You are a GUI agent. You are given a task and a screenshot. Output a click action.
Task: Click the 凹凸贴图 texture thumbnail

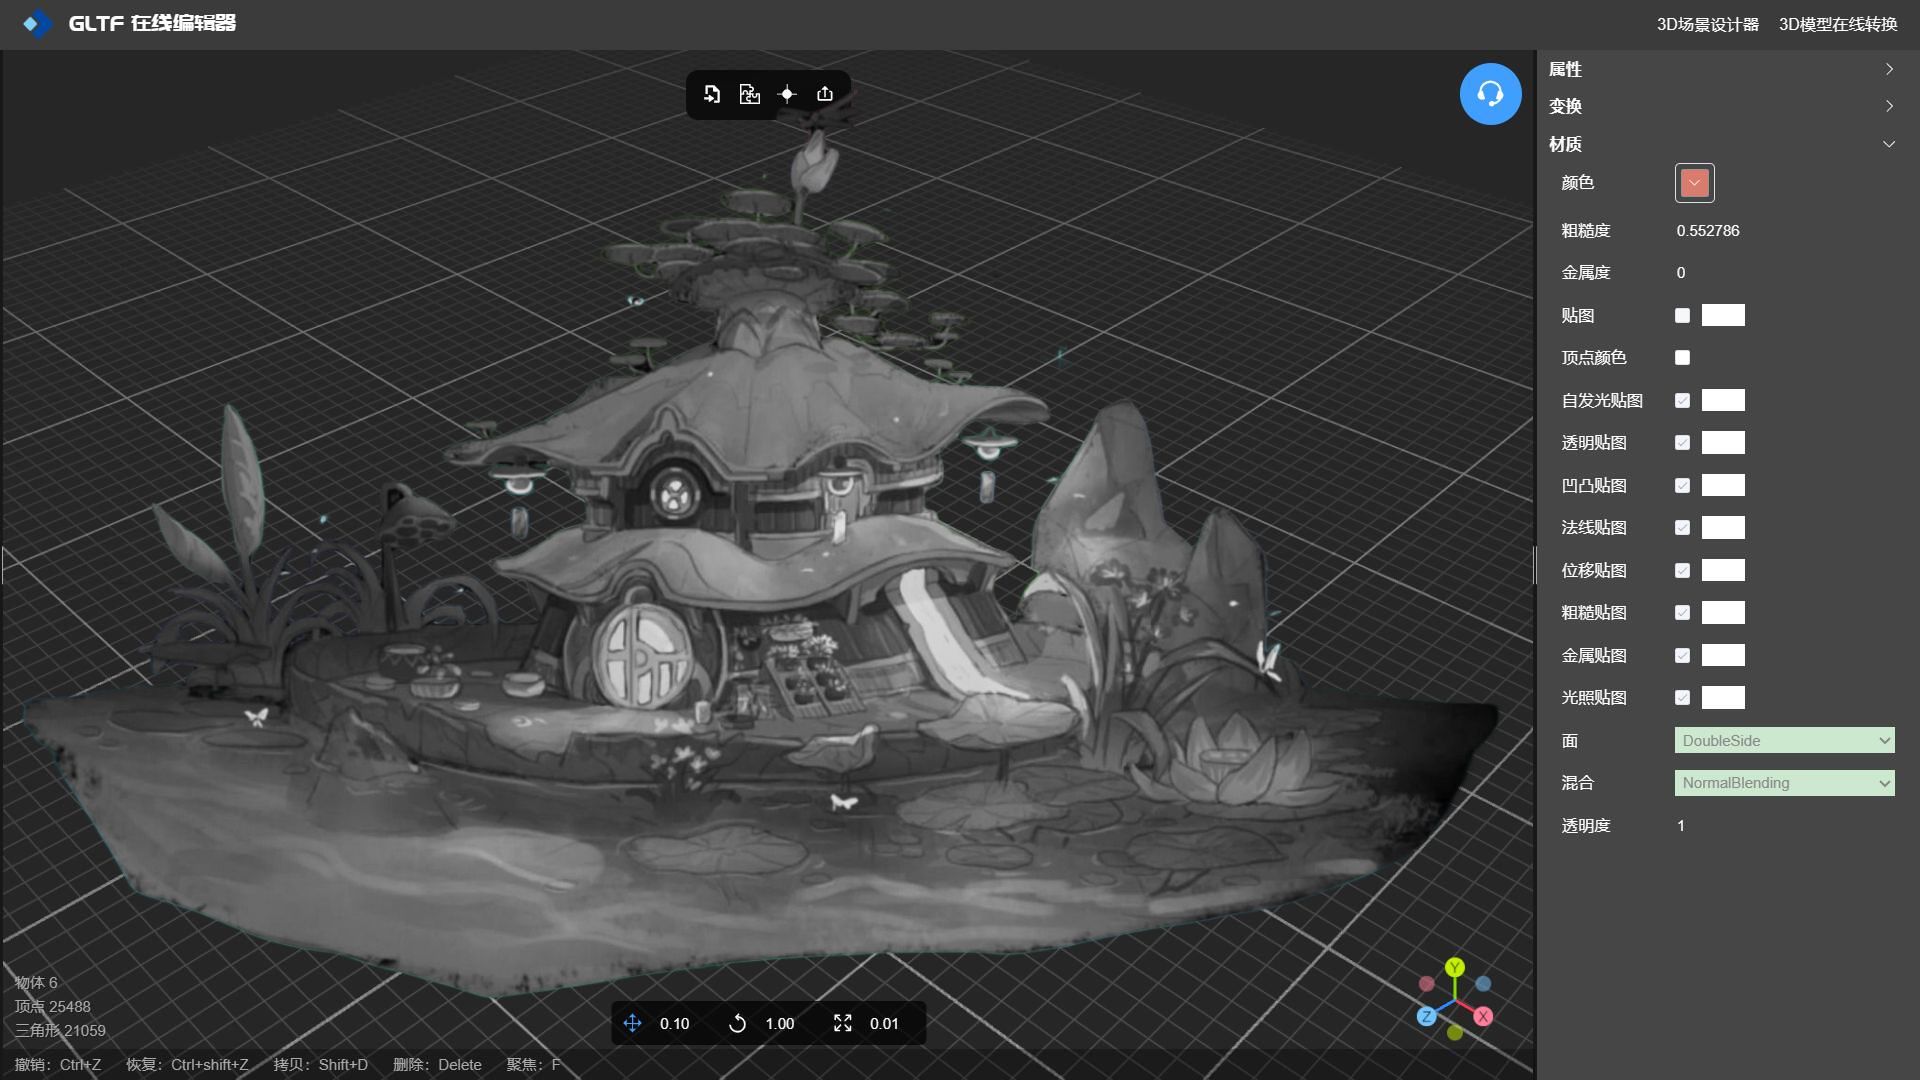click(x=1723, y=485)
